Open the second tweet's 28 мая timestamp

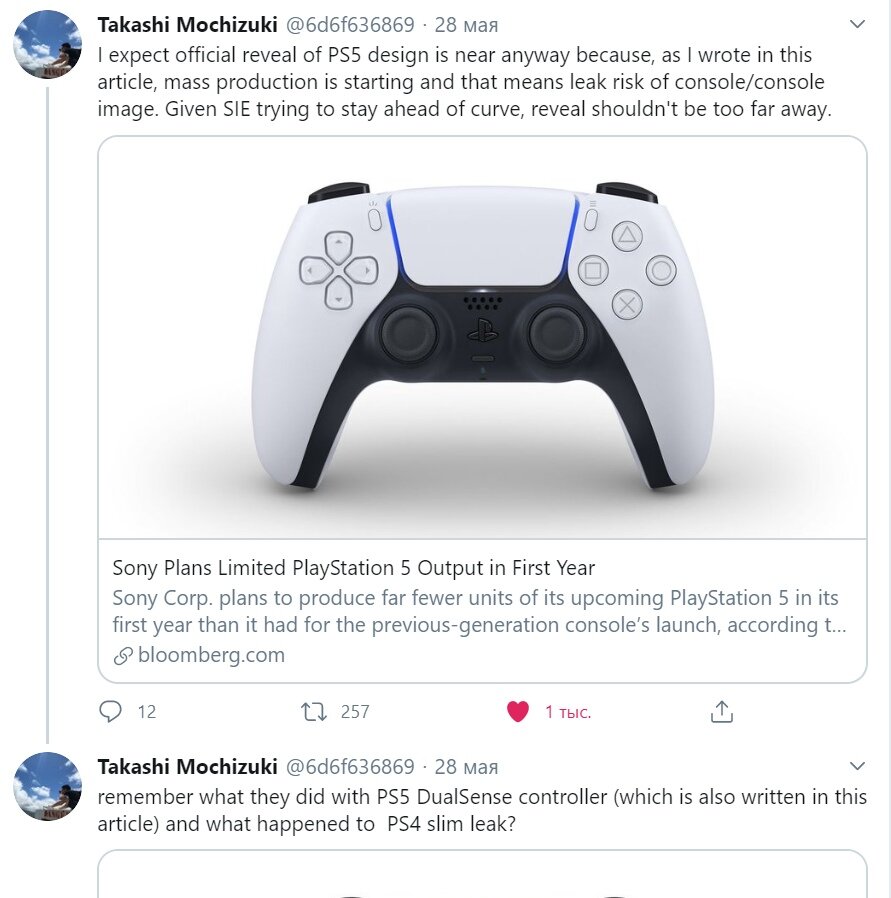pos(466,767)
